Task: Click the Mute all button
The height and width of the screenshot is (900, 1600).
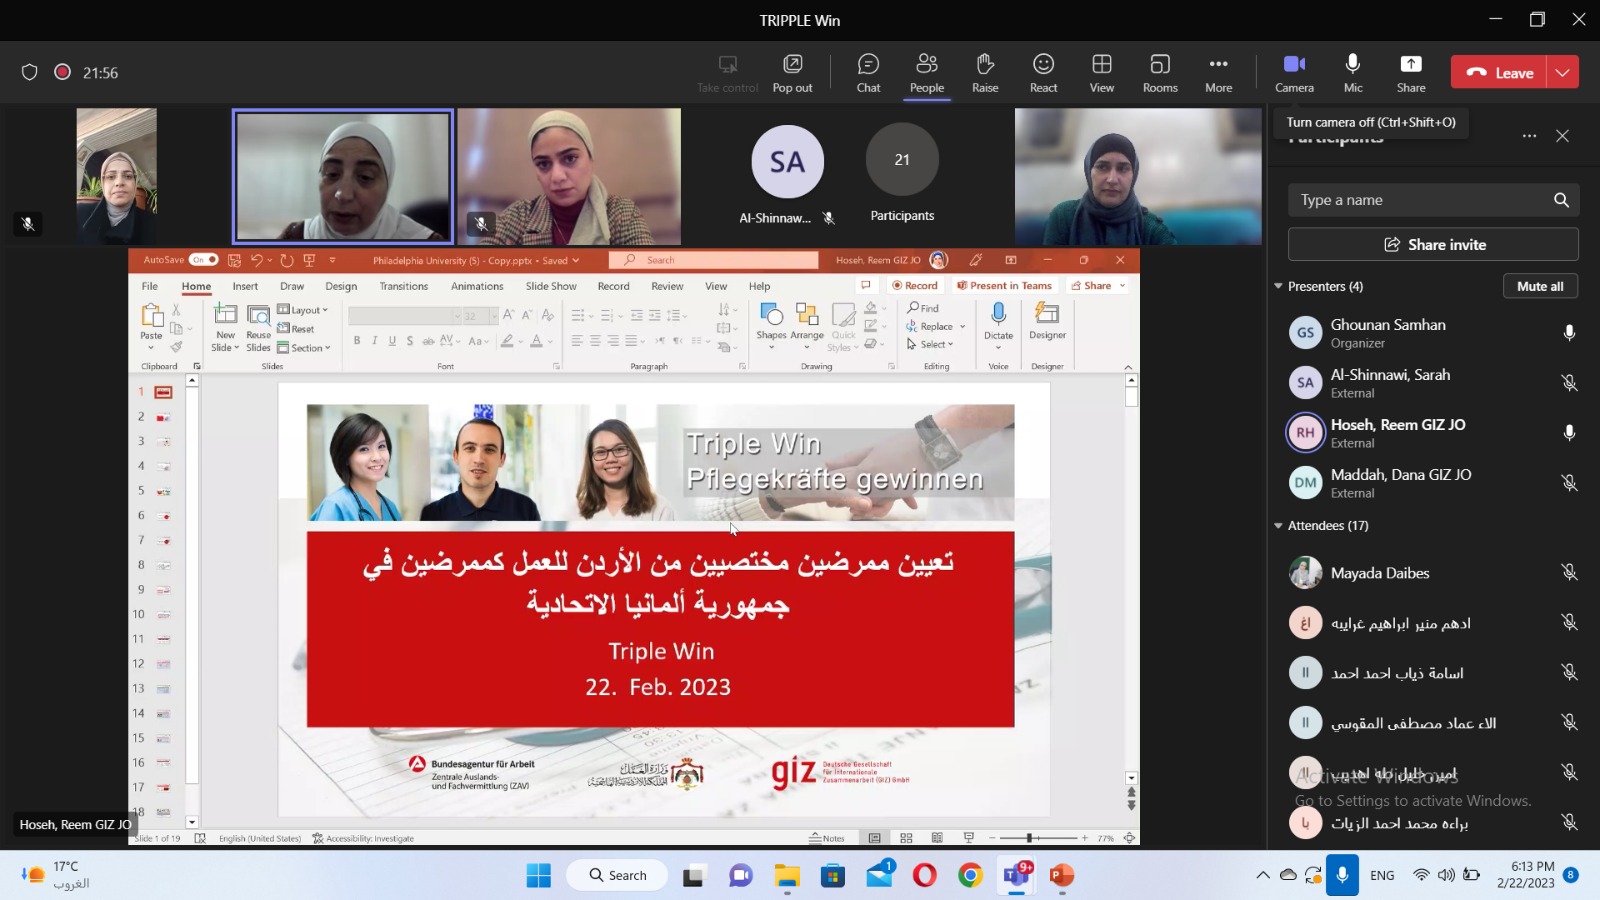Action: pos(1539,286)
